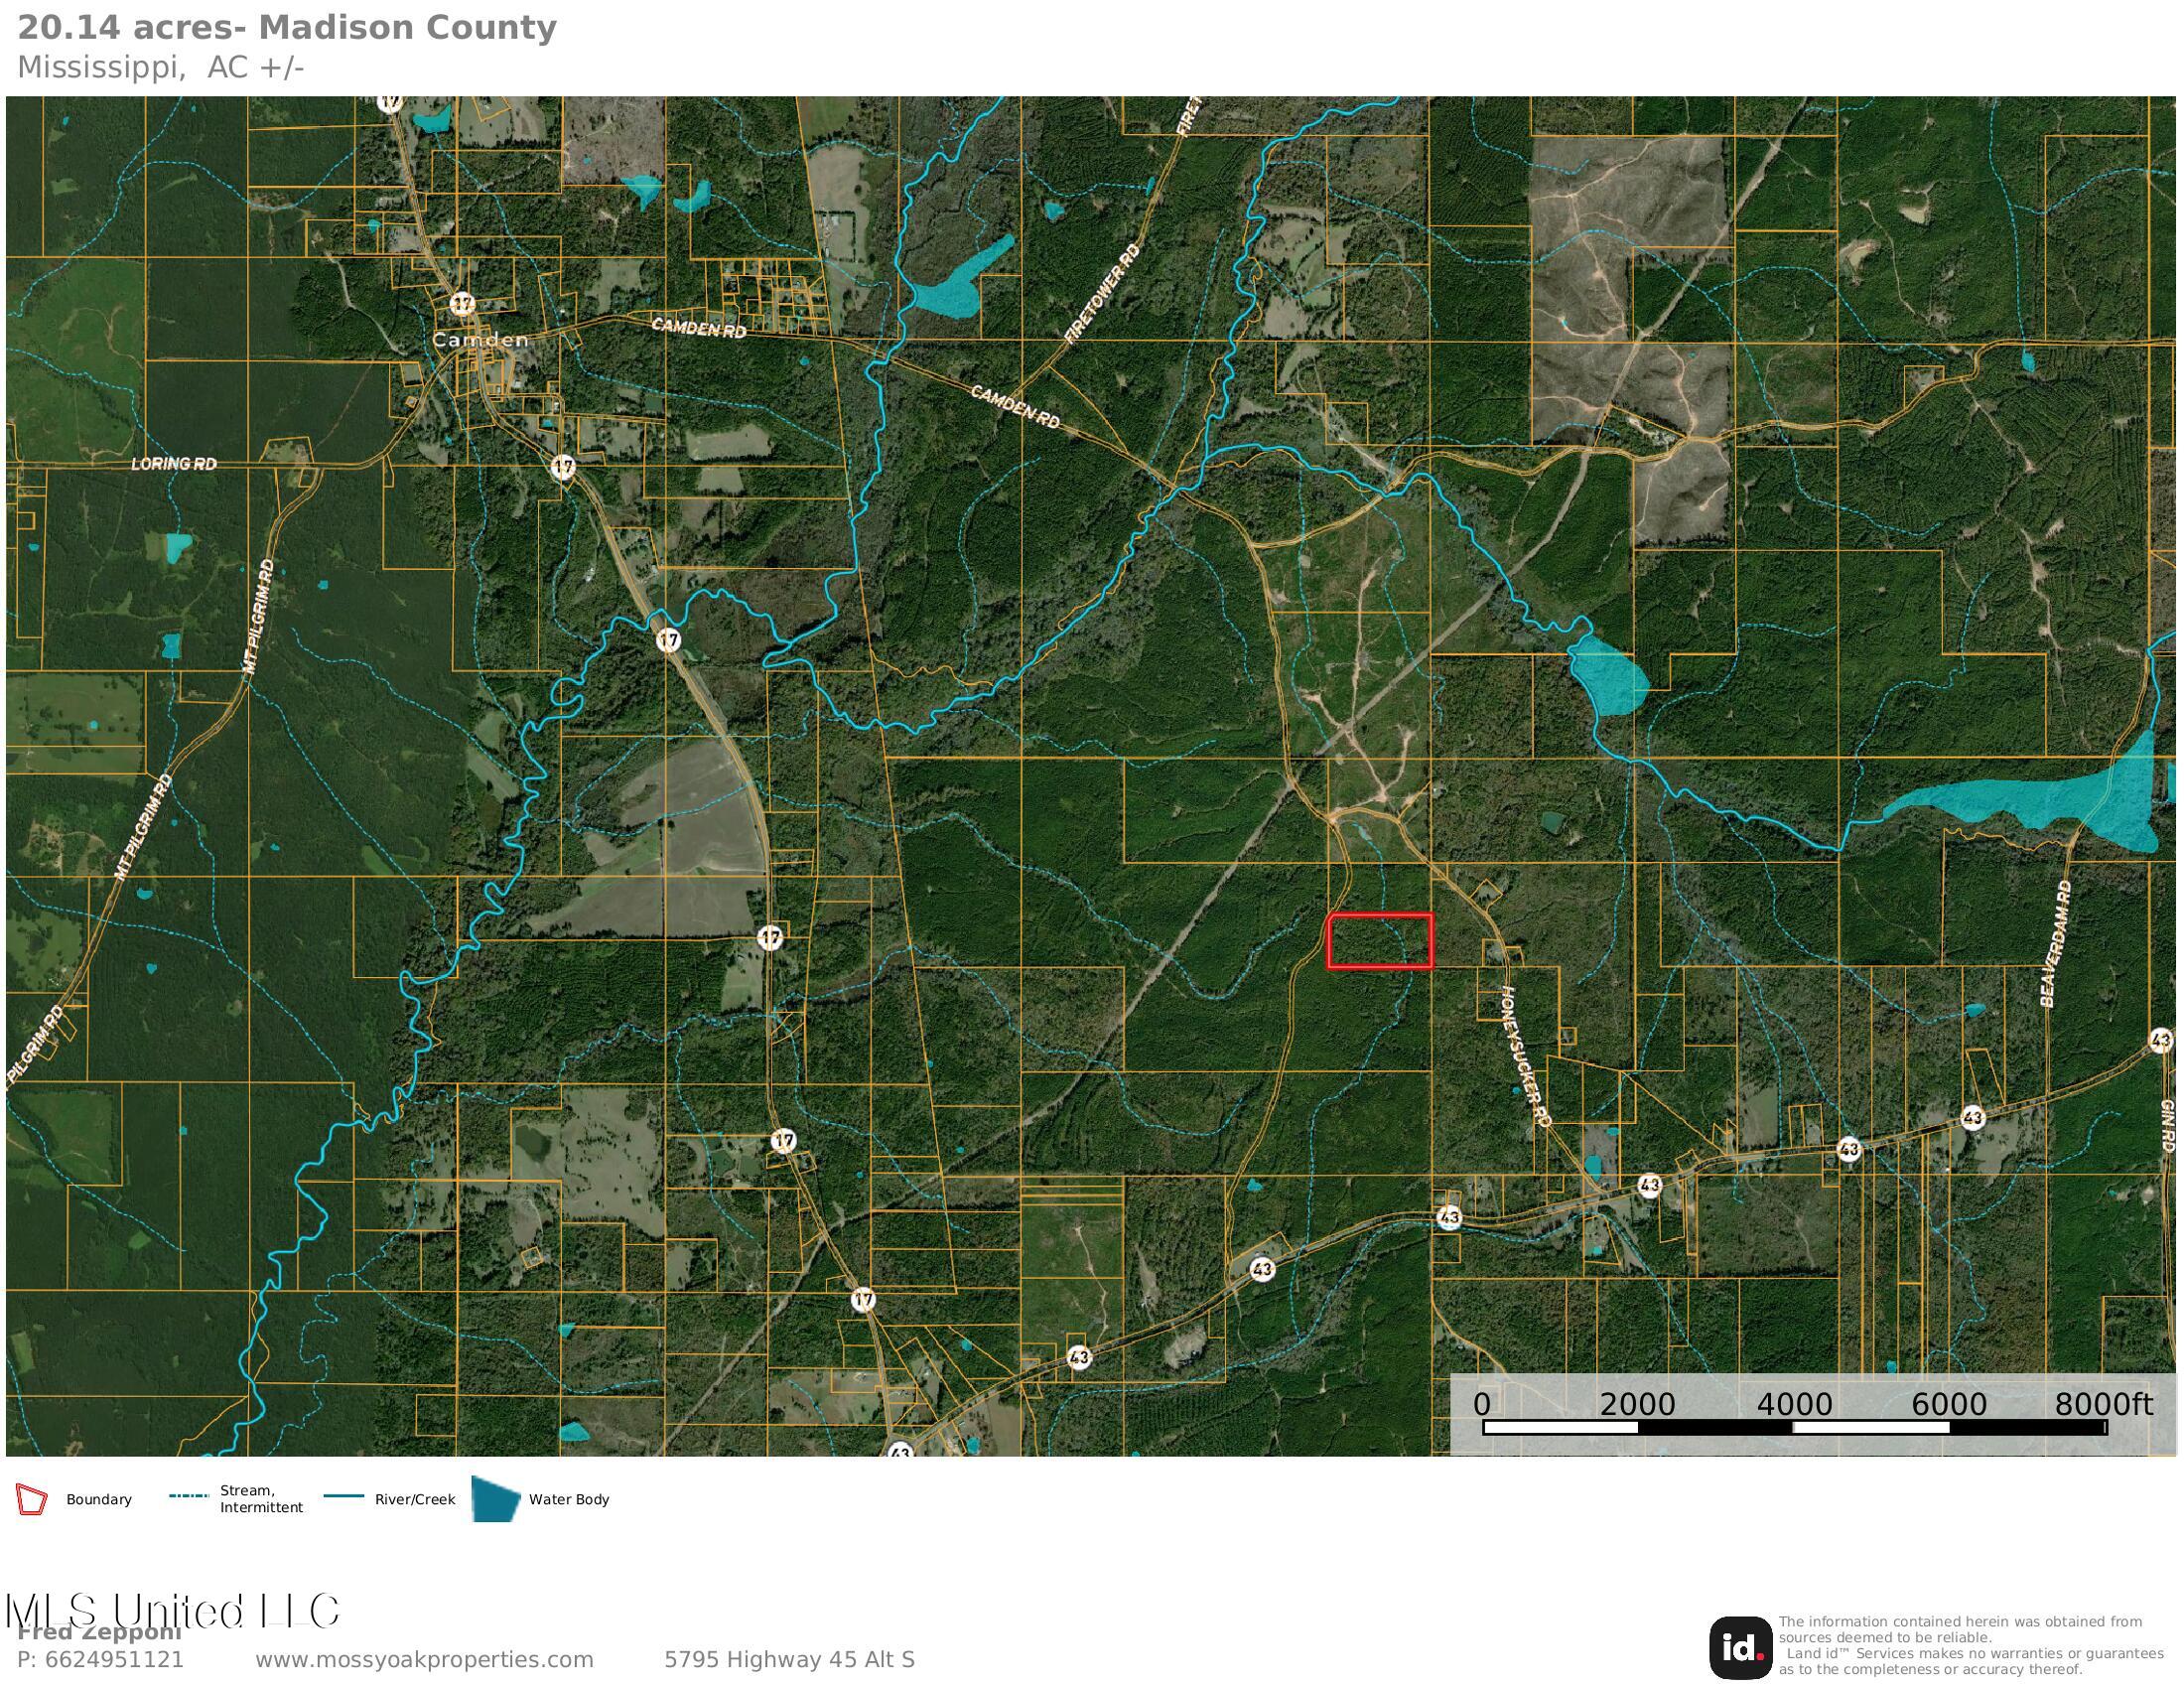Click the solid River/Creek legend line
2184x1687 pixels.
click(x=343, y=1497)
